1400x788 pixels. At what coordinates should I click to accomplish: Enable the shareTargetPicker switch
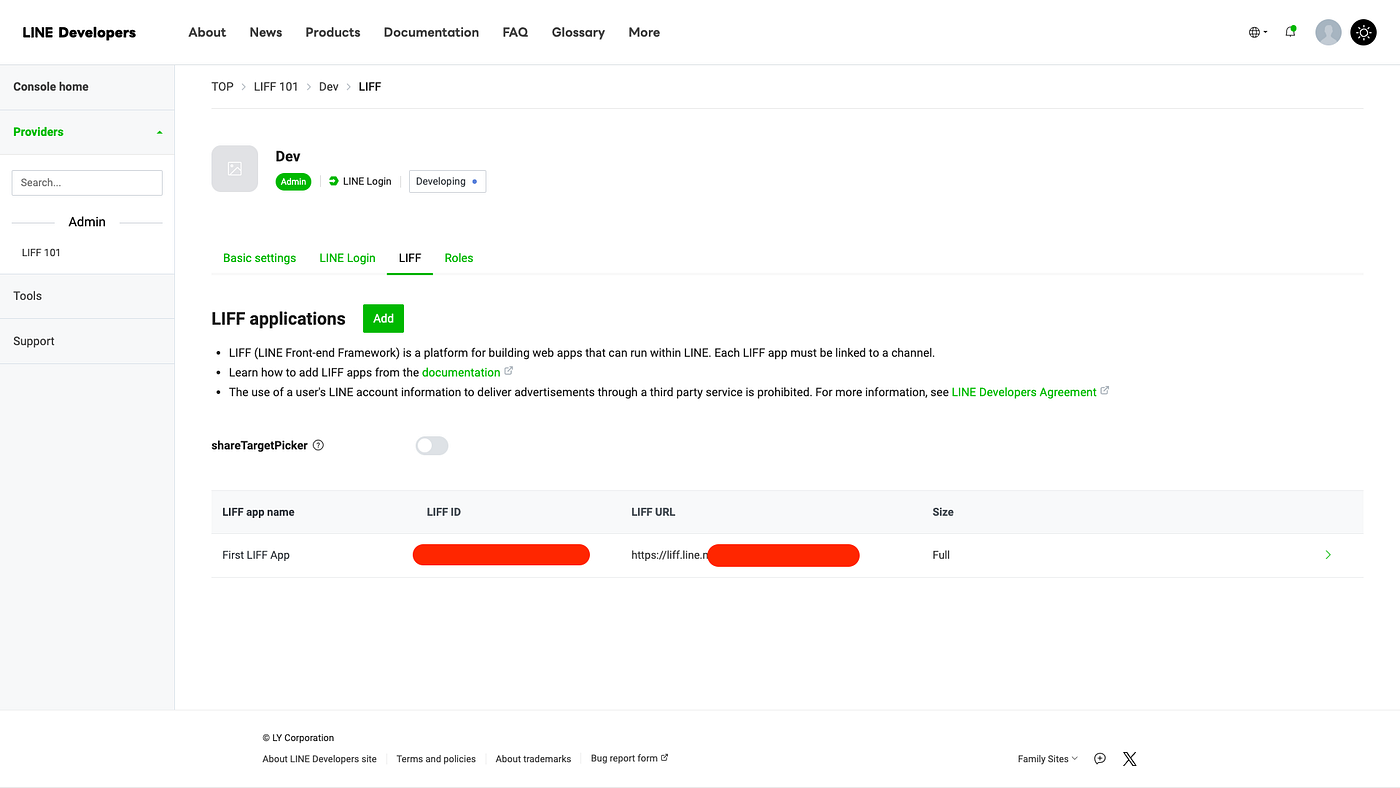coord(432,446)
